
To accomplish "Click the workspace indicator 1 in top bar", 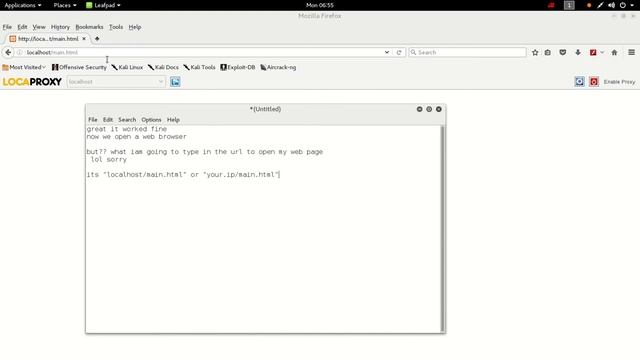I will (x=569, y=5).
